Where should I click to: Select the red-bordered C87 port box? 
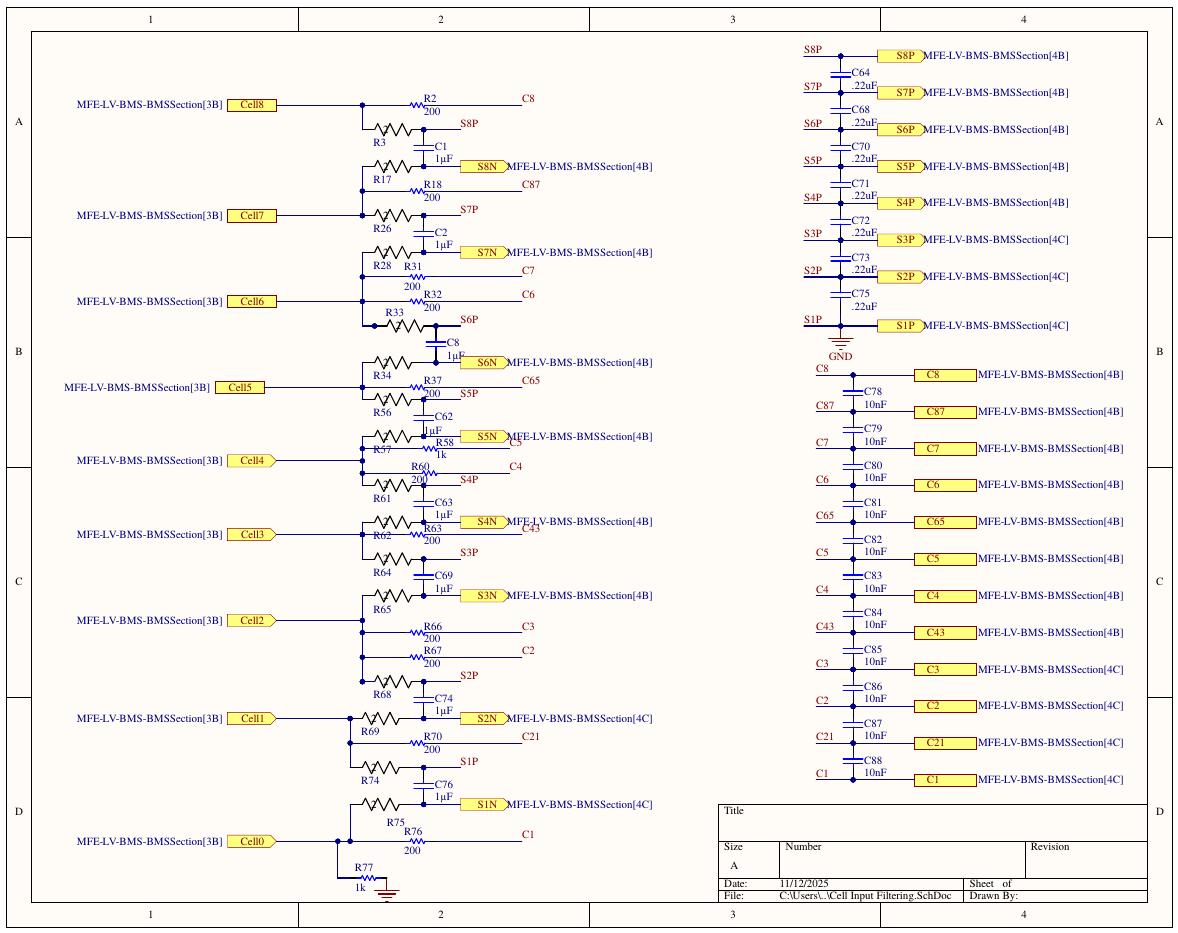click(945, 412)
